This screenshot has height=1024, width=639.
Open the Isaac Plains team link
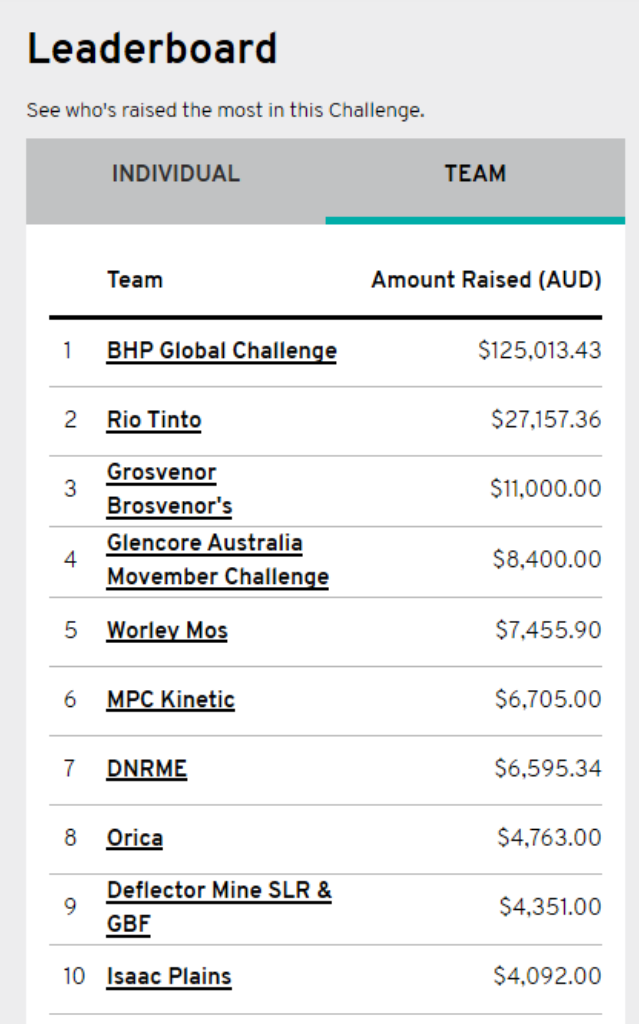[169, 976]
